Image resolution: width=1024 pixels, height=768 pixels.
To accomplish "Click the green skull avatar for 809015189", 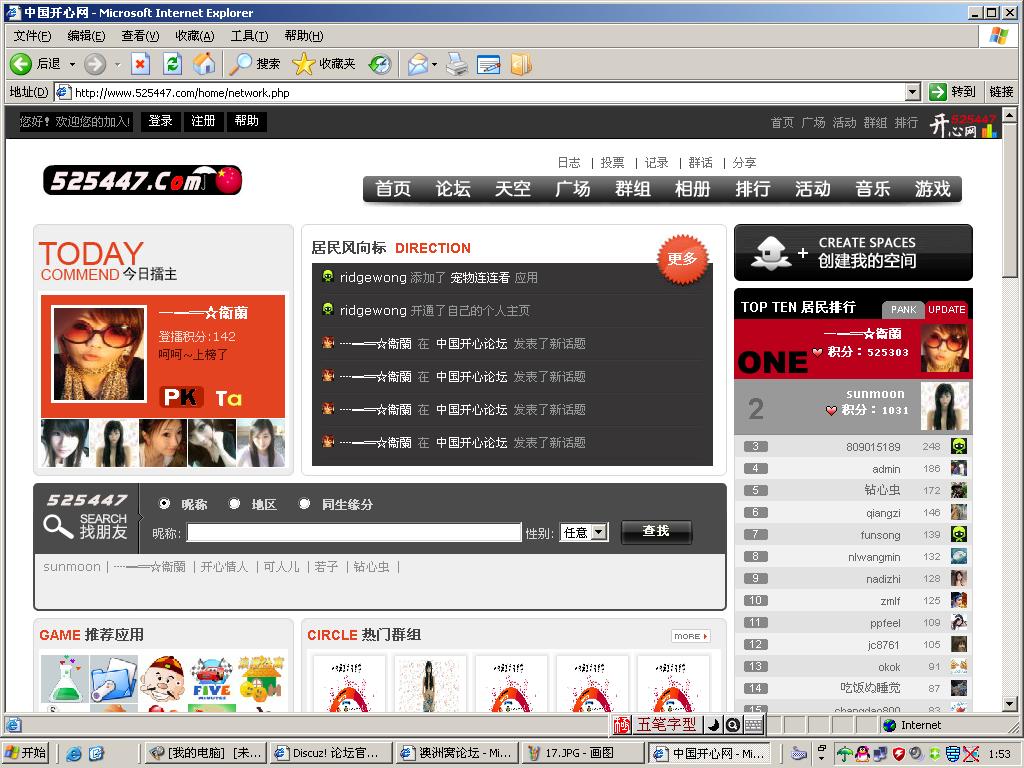I will [x=958, y=446].
